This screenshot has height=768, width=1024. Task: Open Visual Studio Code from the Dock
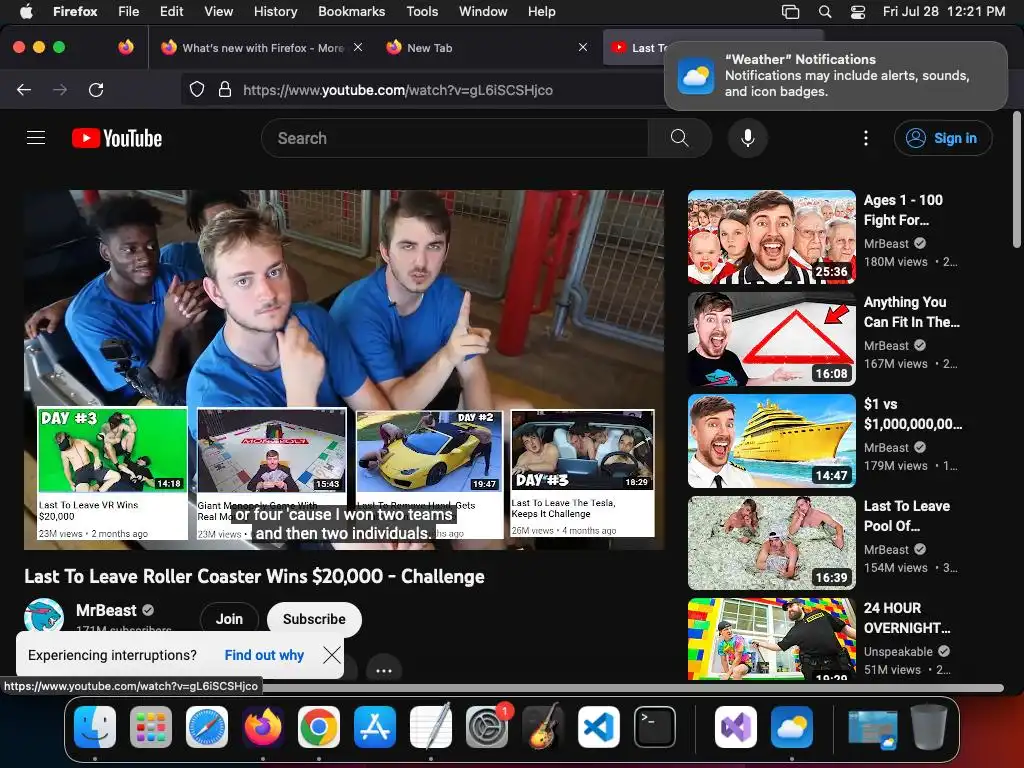[599, 727]
